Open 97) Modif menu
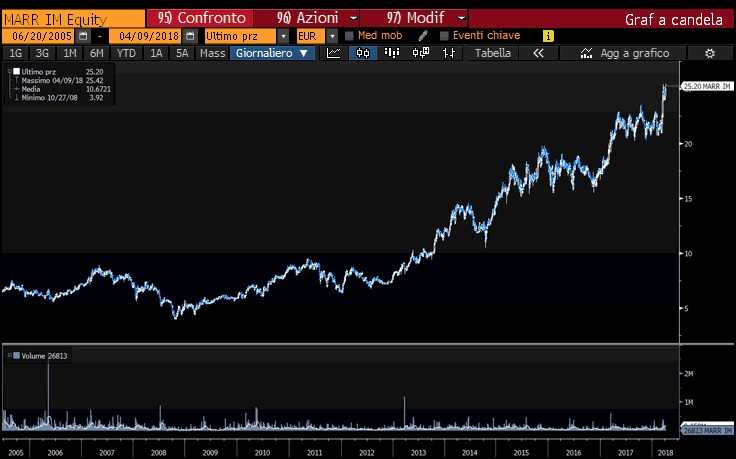Image resolution: width=736 pixels, height=459 pixels. click(415, 18)
